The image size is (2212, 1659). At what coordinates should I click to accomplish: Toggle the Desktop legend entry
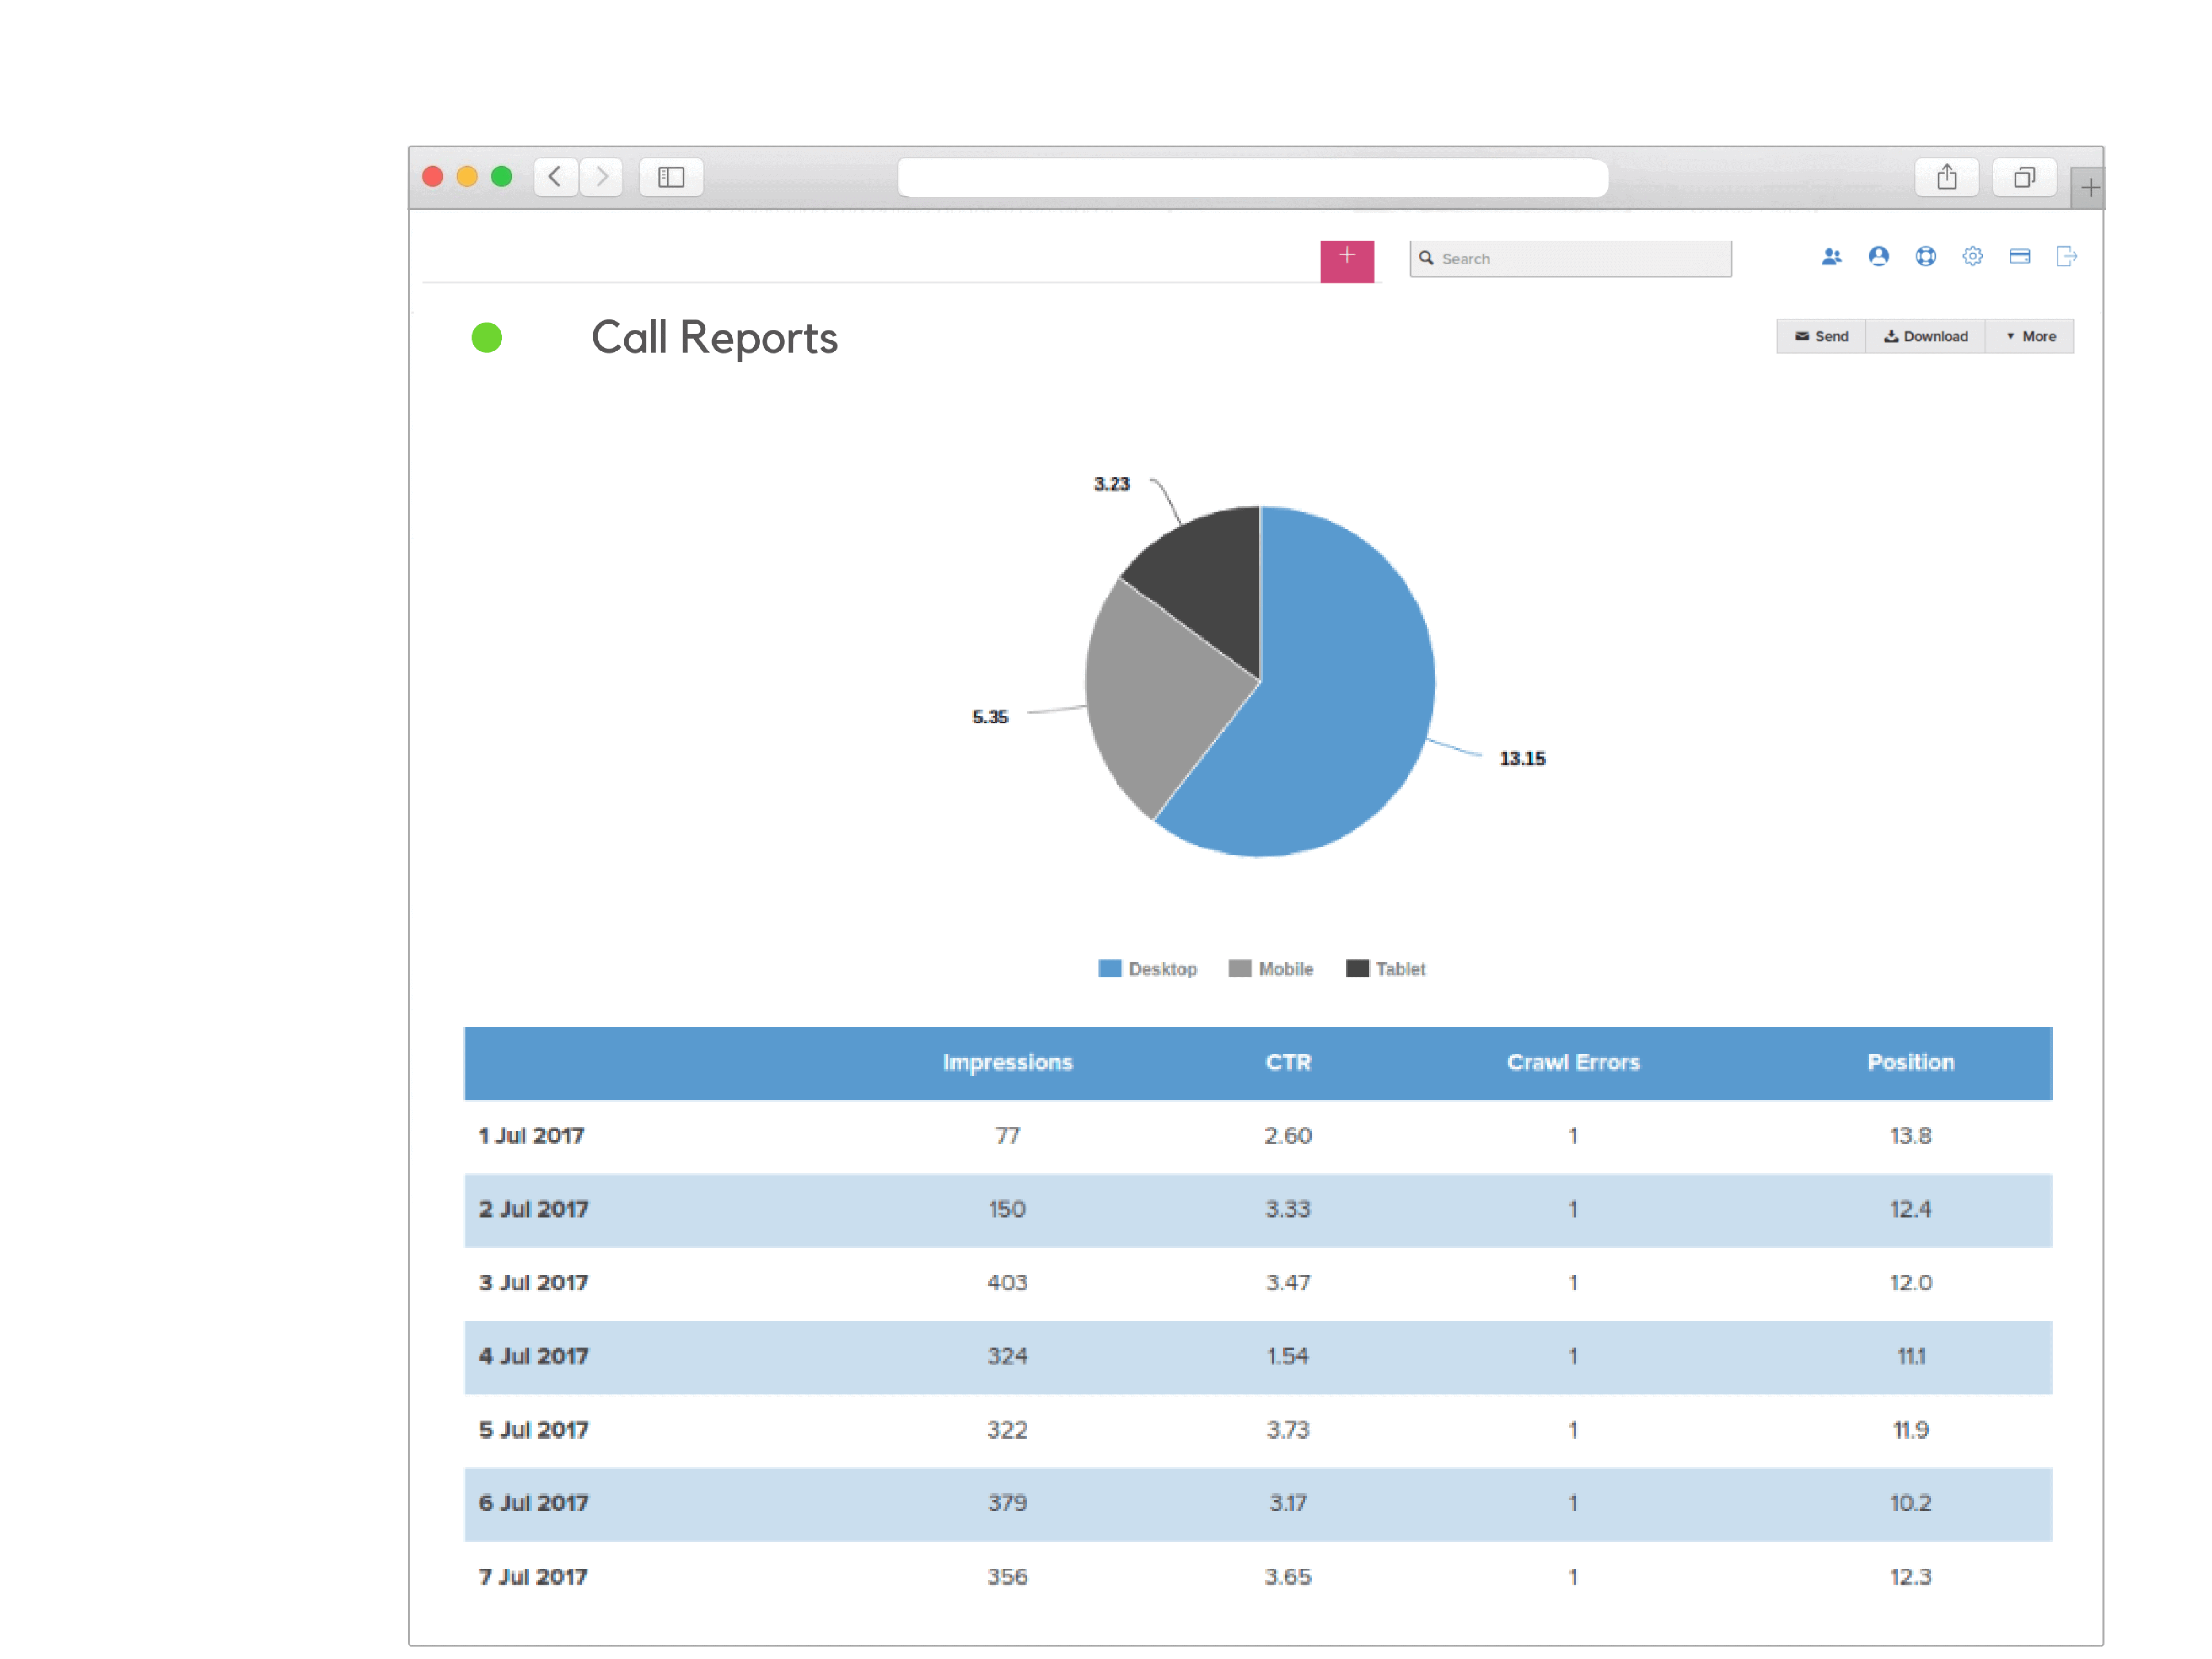(x=1148, y=968)
